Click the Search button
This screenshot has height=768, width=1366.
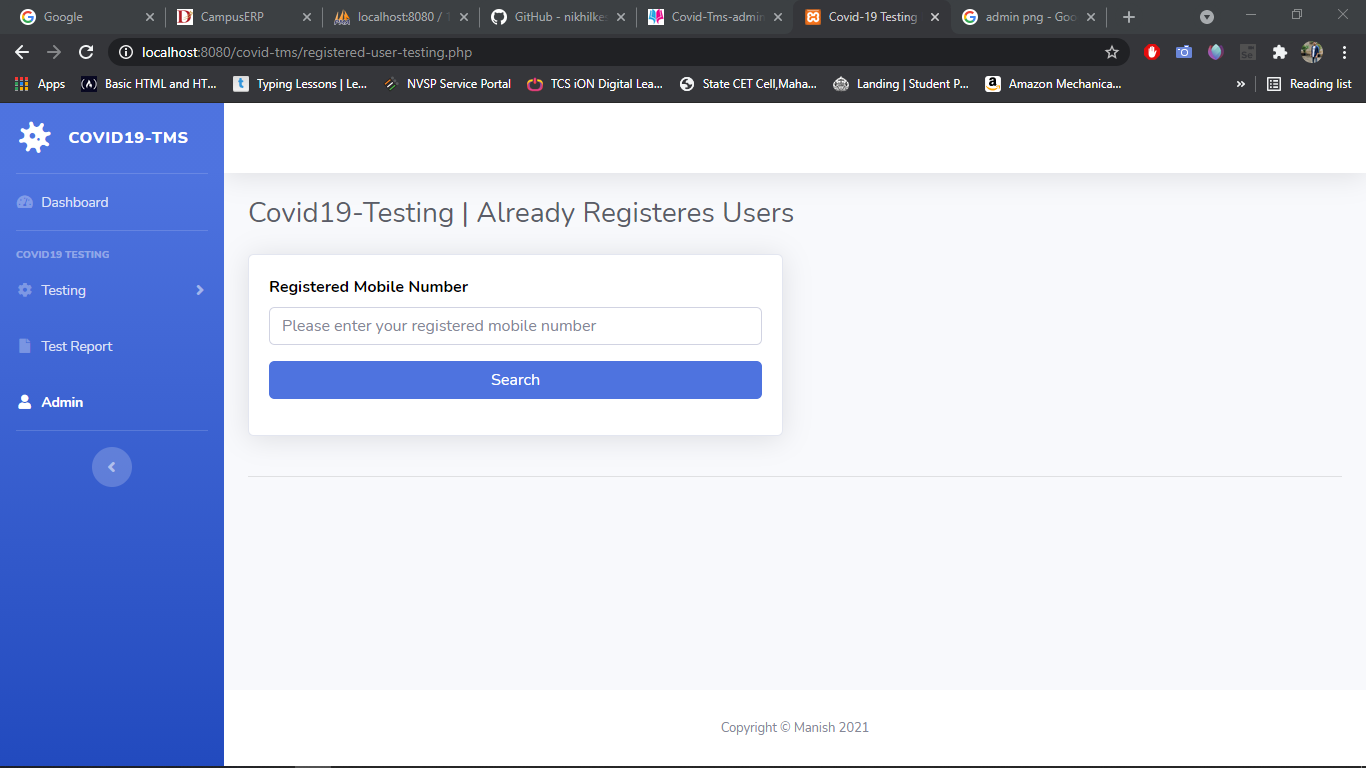(514, 380)
